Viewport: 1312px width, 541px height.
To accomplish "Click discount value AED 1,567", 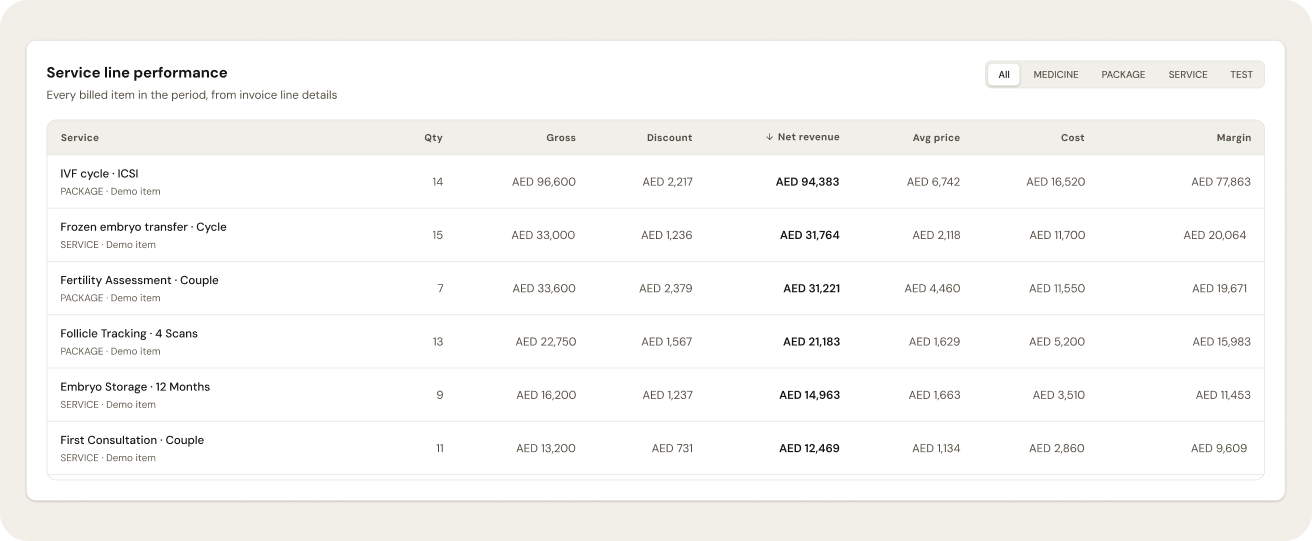I will pyautogui.click(x=667, y=342).
